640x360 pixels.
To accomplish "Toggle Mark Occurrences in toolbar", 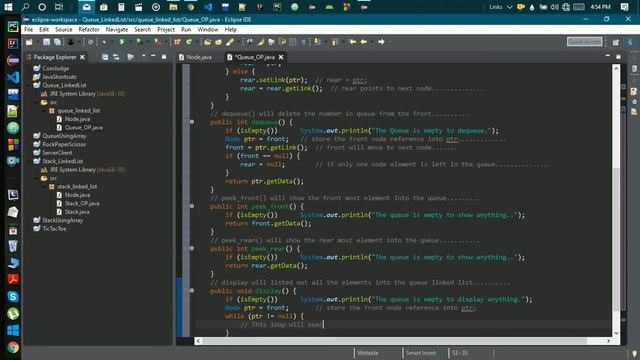I will click(x=260, y=42).
